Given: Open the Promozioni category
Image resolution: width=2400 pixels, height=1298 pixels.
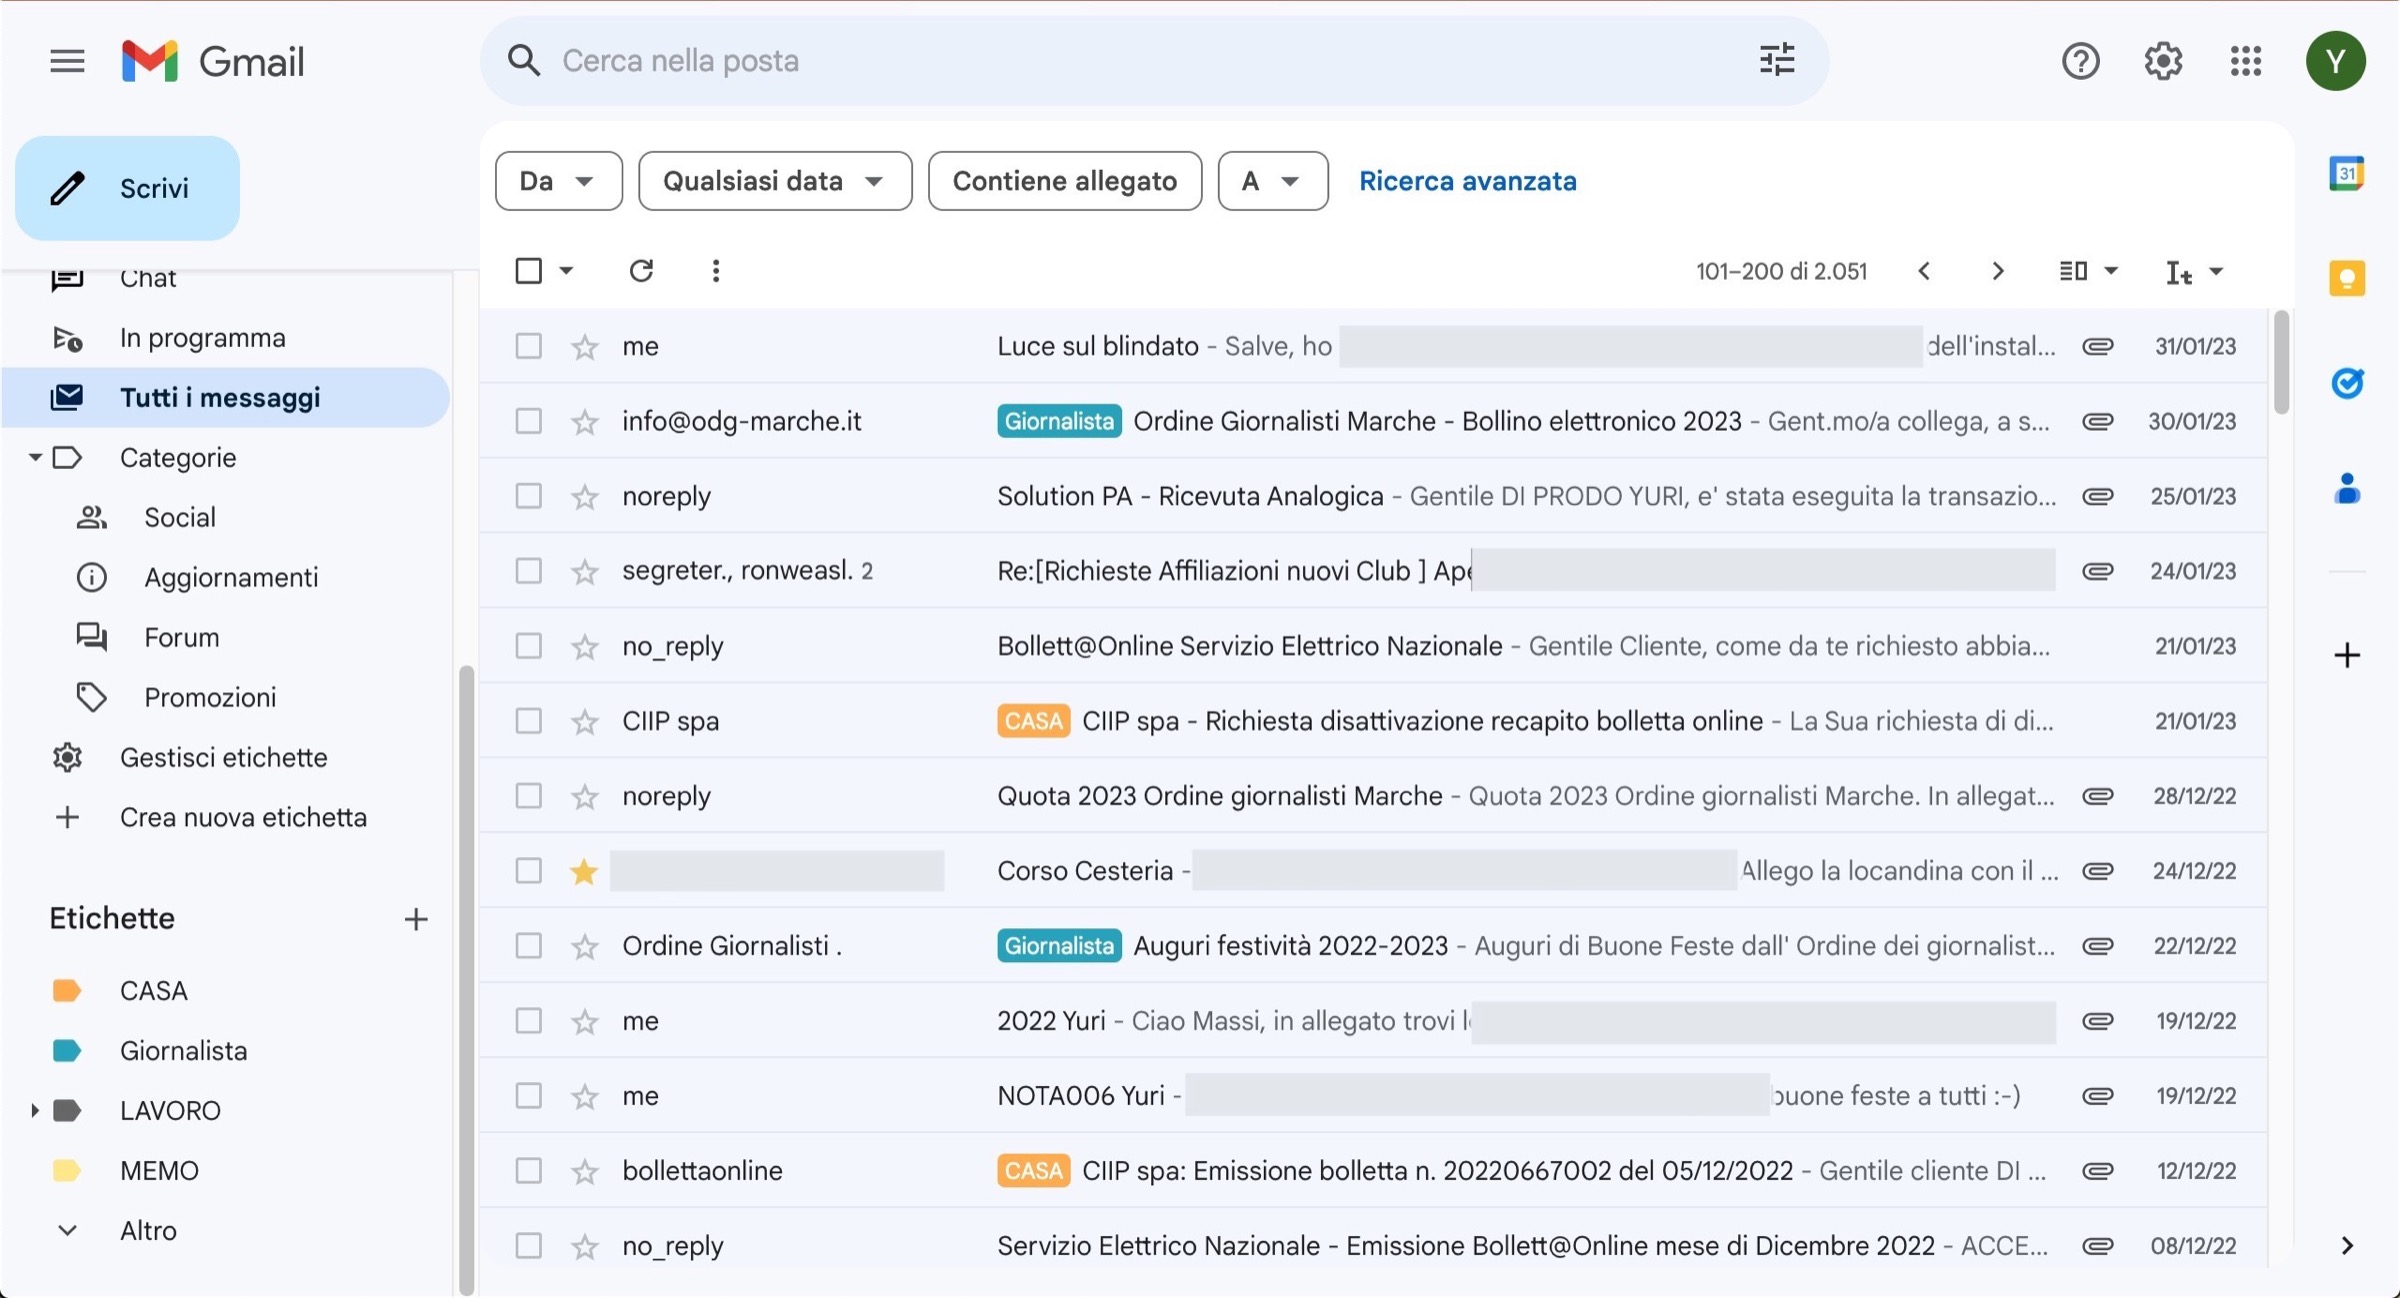Looking at the screenshot, I should [210, 697].
